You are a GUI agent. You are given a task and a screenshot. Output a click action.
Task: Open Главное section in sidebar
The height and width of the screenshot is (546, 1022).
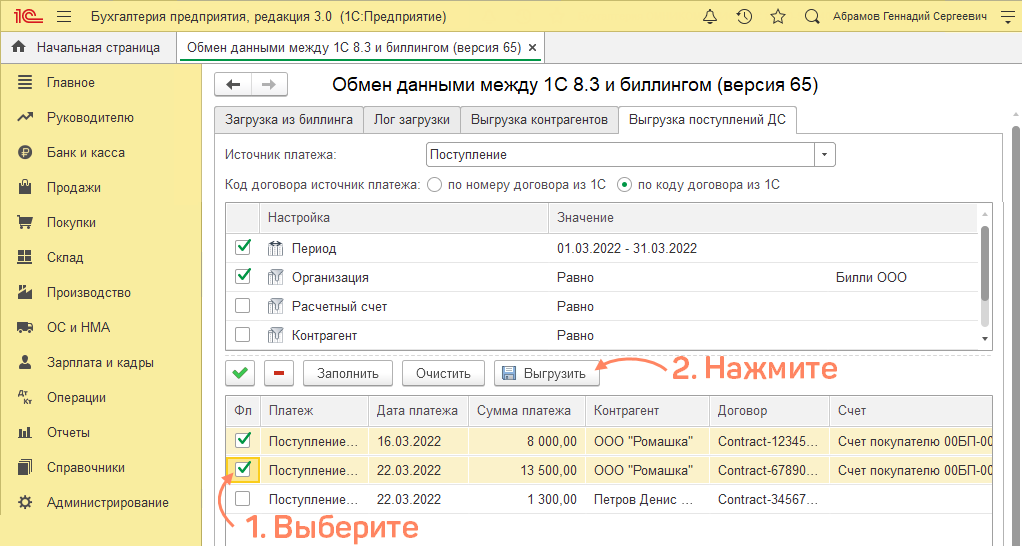click(x=70, y=82)
